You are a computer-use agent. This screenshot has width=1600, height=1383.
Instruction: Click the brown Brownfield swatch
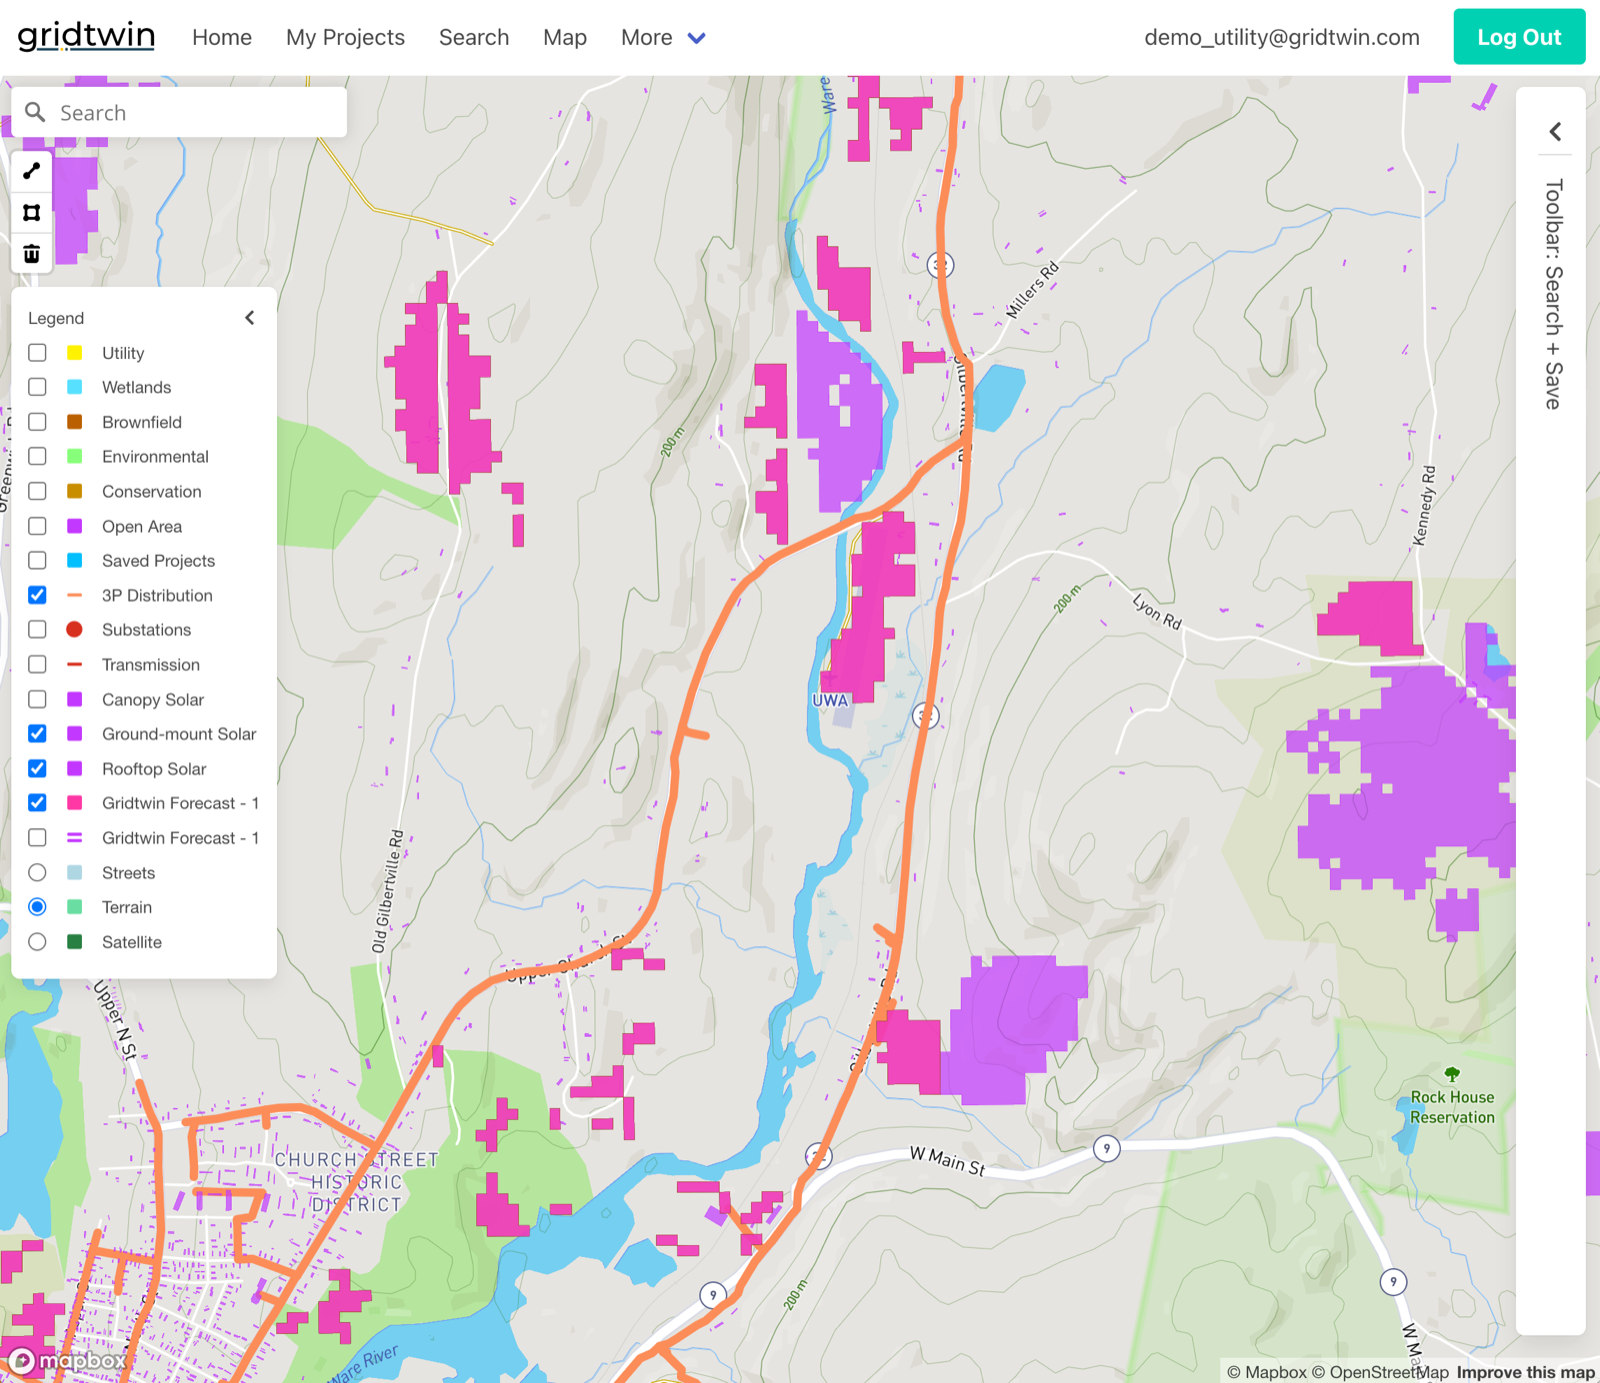[74, 421]
